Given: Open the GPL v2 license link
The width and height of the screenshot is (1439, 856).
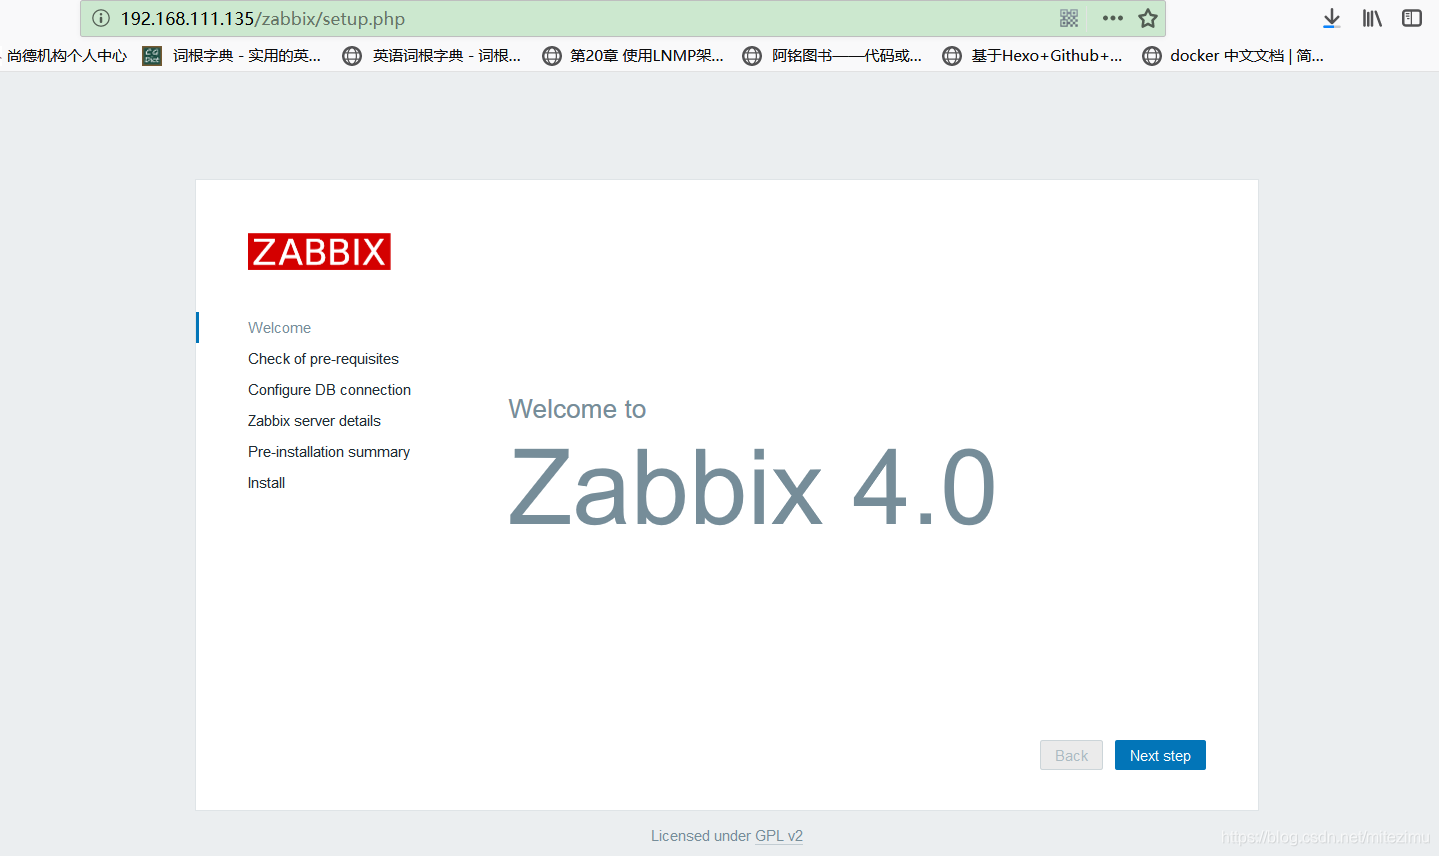Looking at the screenshot, I should pos(779,836).
